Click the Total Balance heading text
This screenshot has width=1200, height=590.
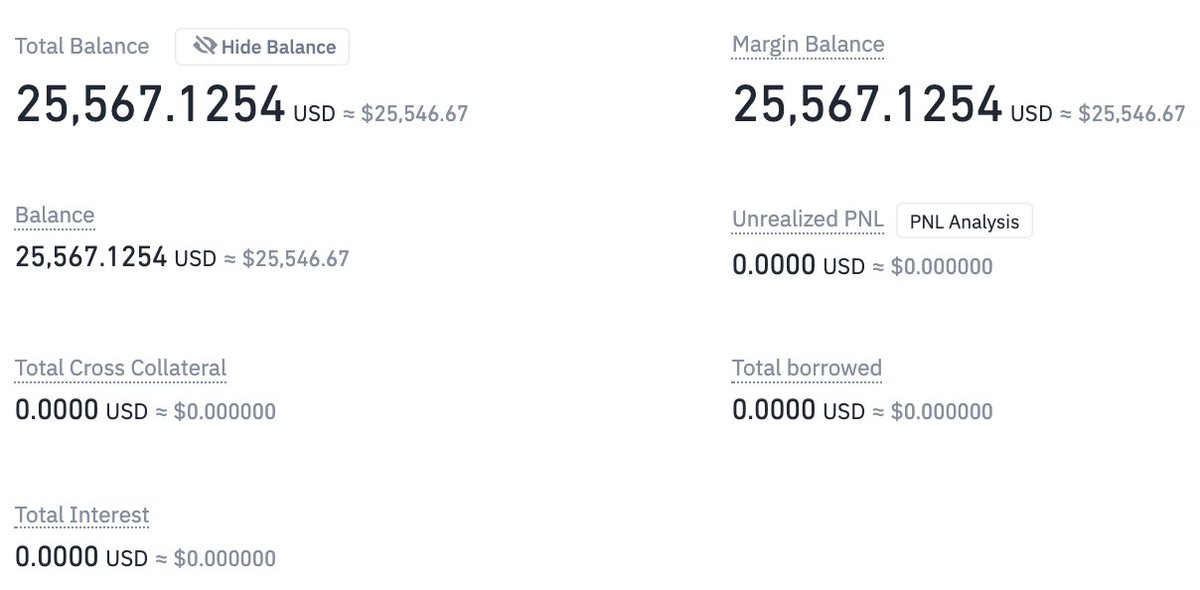click(x=82, y=46)
